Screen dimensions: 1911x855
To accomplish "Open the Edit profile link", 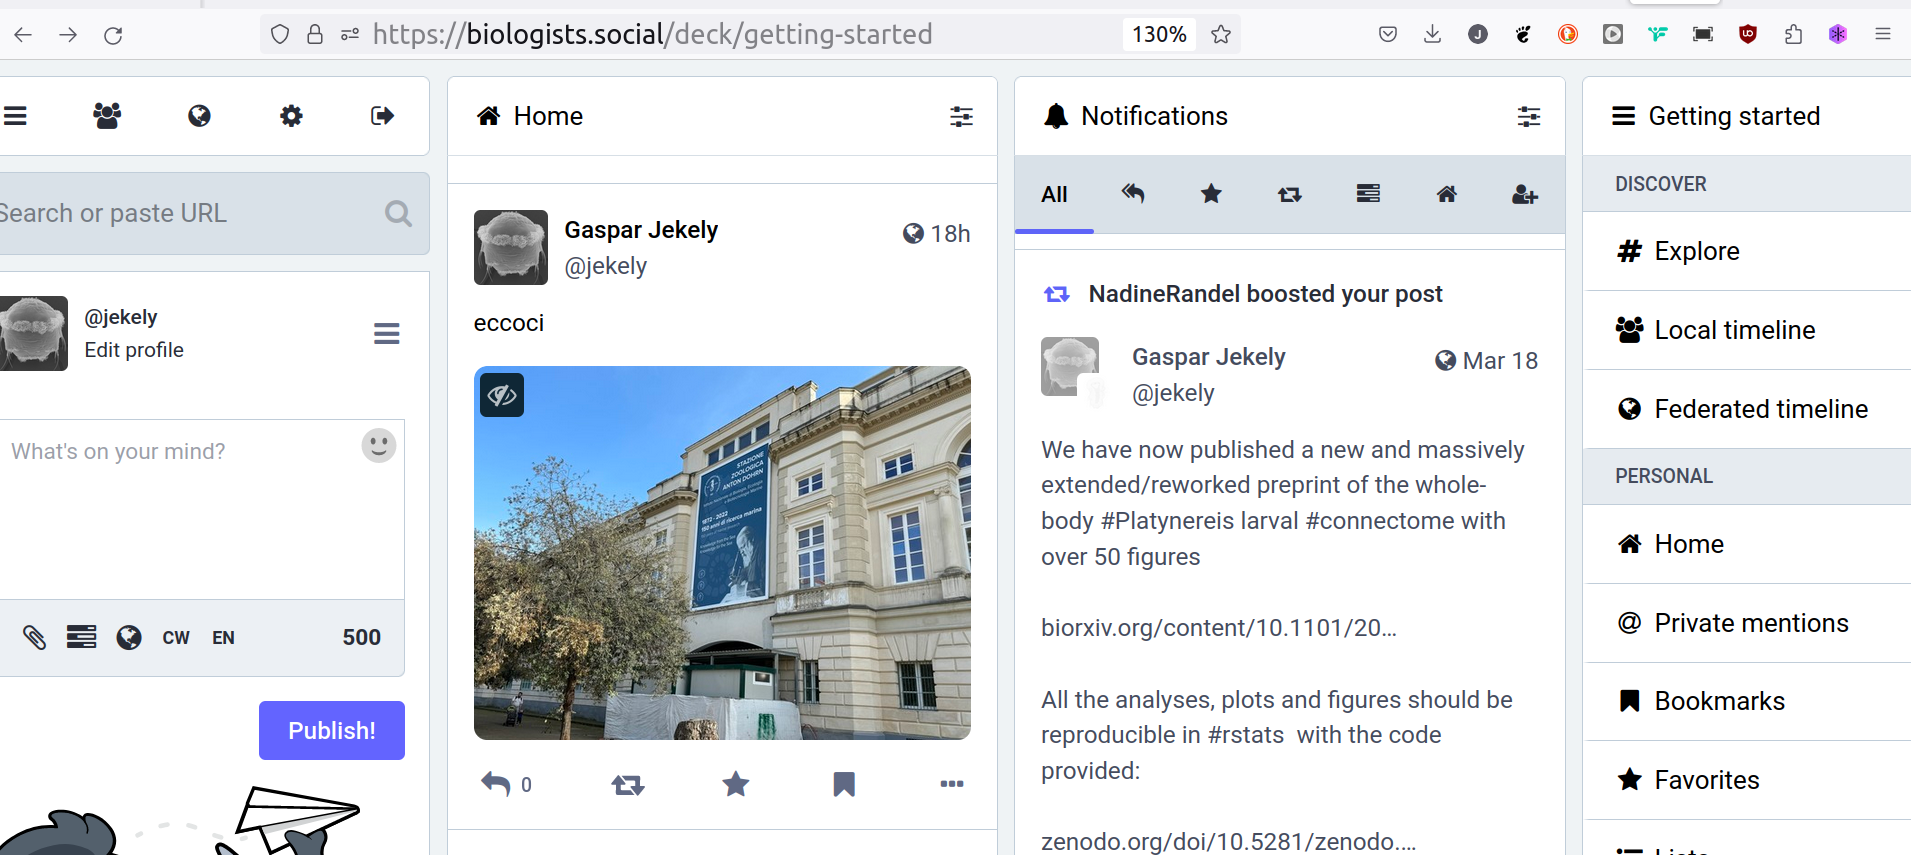I will (134, 350).
